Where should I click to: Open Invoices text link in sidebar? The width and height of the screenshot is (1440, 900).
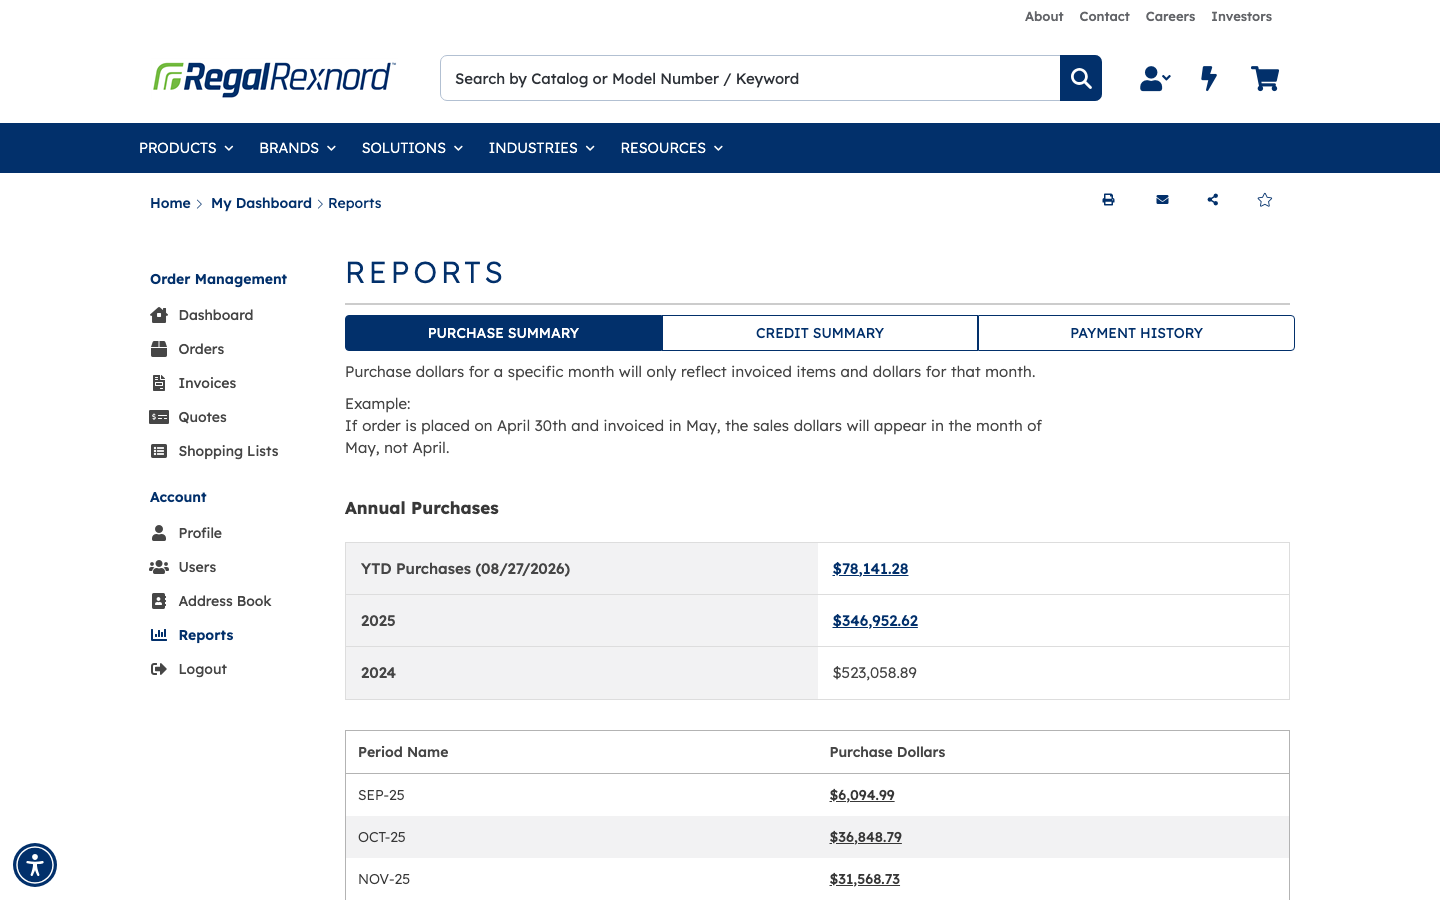(x=207, y=383)
